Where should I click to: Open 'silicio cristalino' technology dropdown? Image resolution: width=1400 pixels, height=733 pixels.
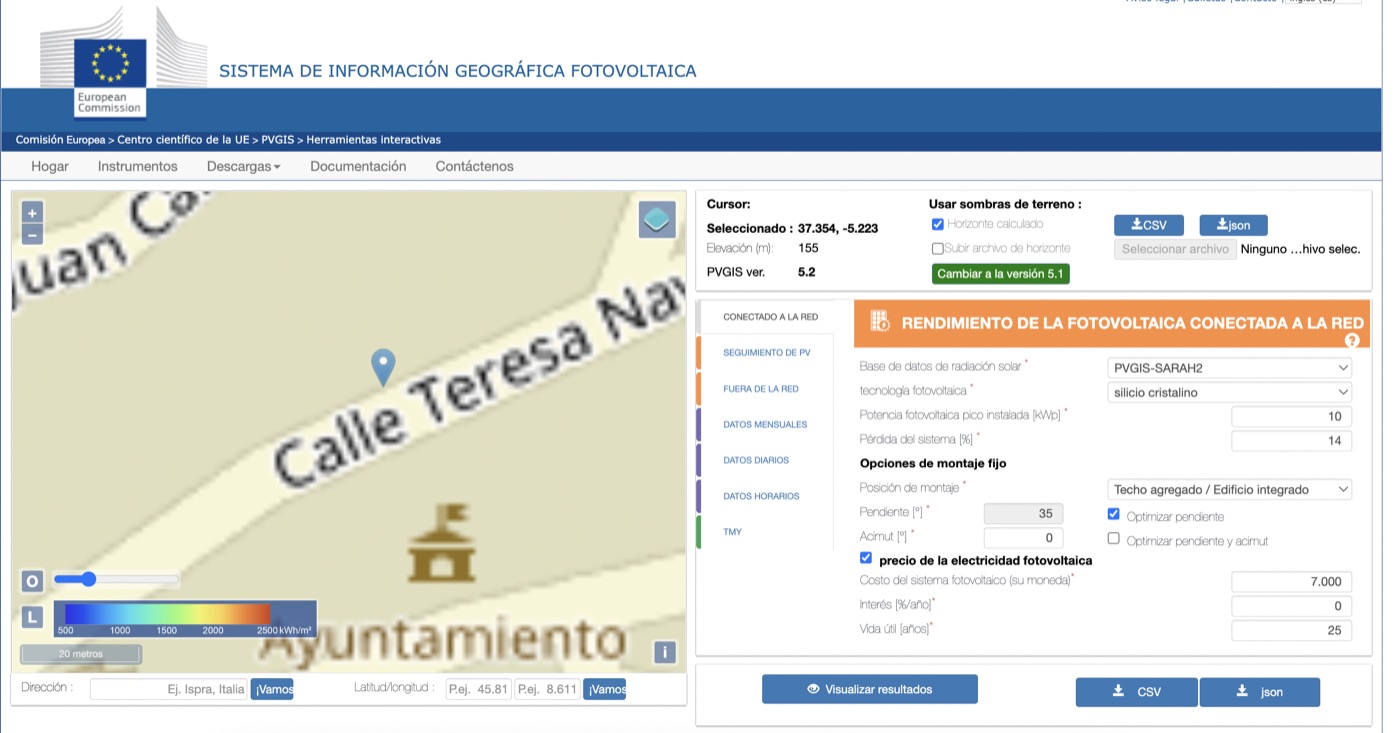coord(1229,392)
